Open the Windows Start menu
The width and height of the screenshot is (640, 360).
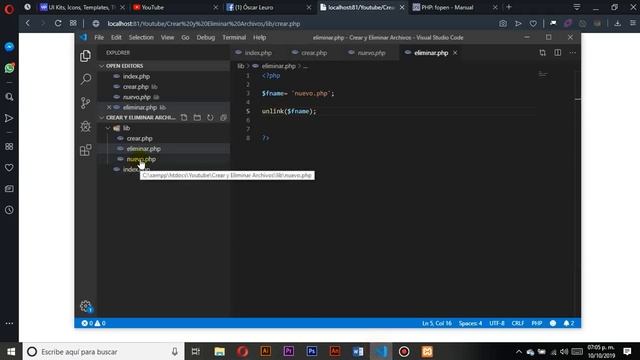pos(11,351)
